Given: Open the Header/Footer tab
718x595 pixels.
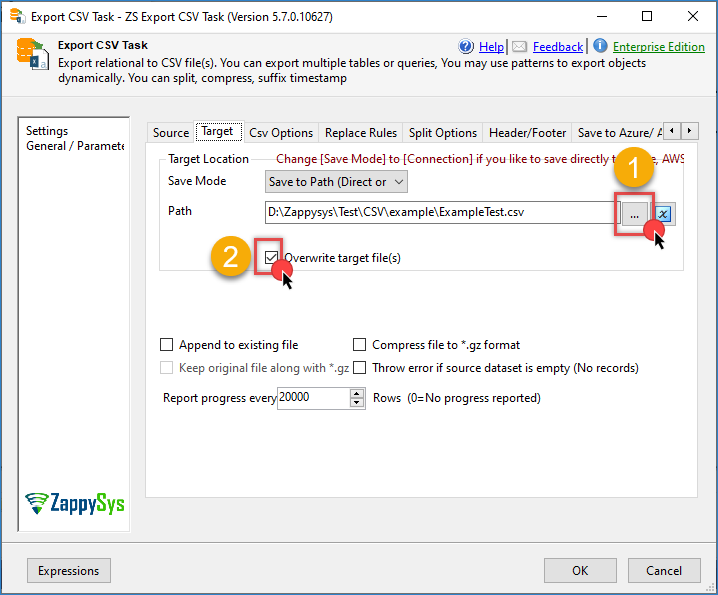Looking at the screenshot, I should tap(528, 133).
